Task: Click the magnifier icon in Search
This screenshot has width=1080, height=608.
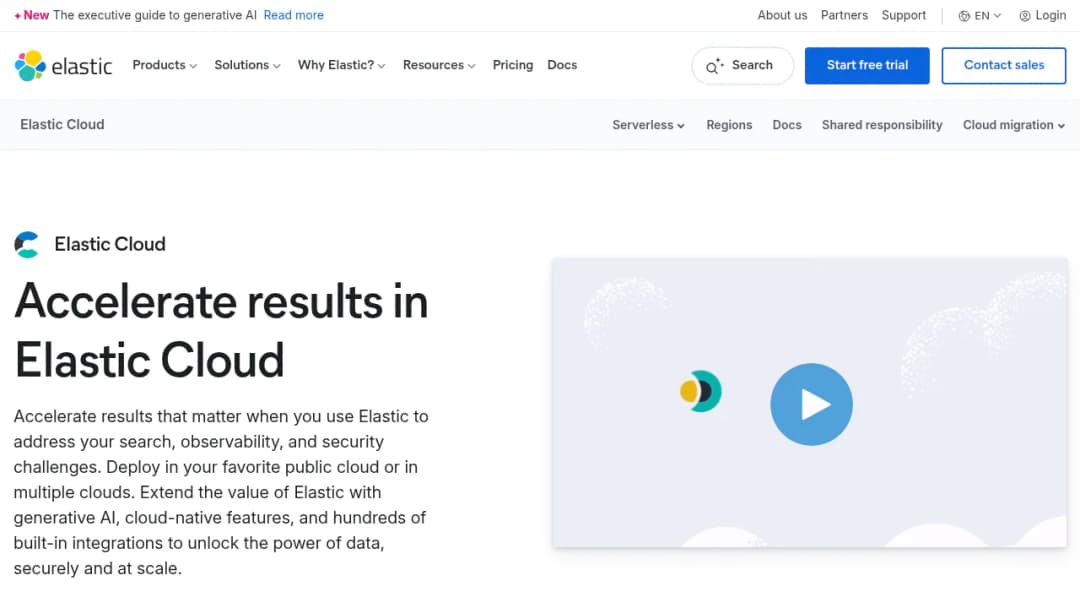Action: [x=714, y=66]
